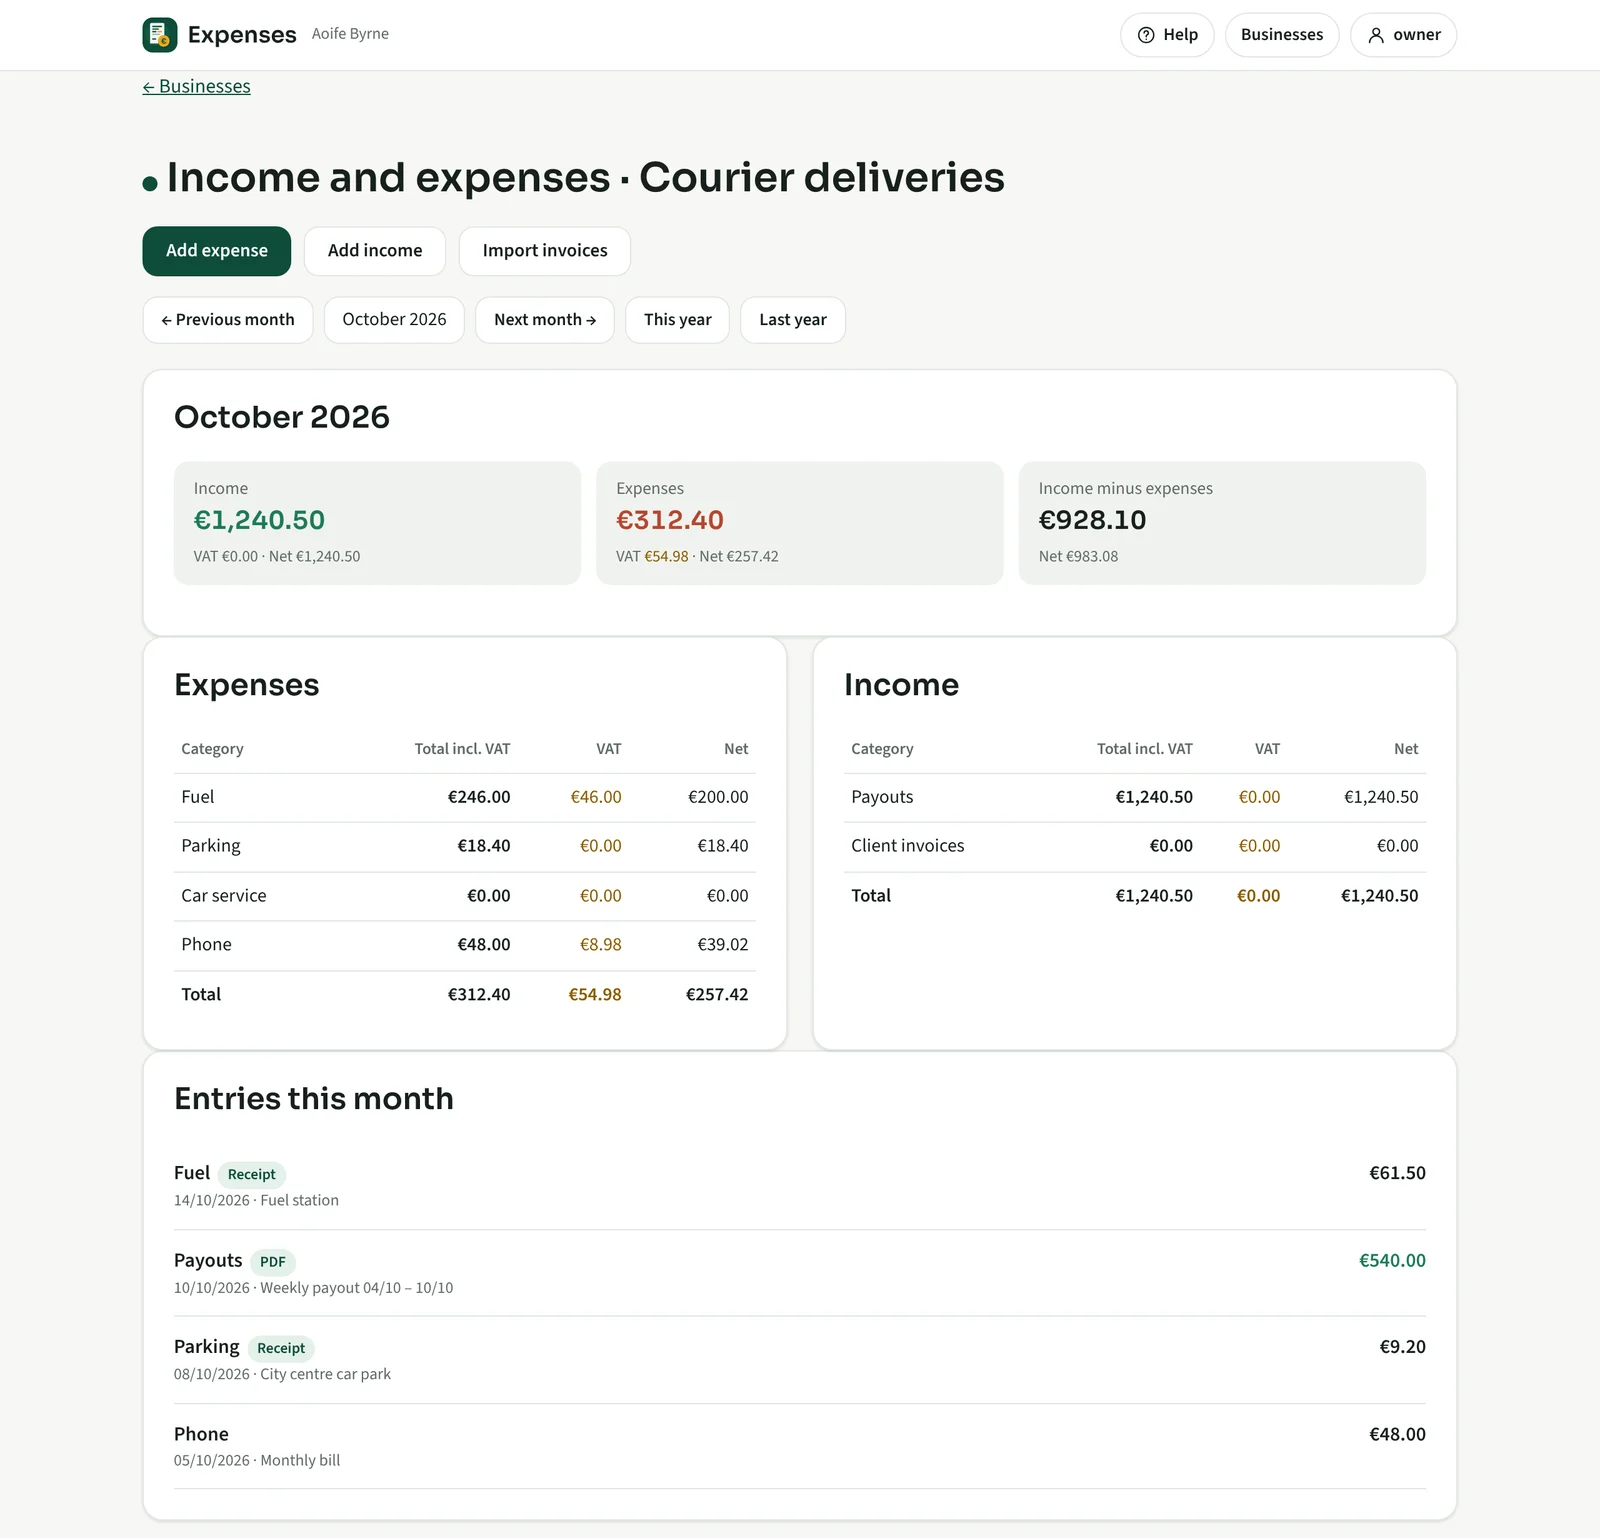The image size is (1600, 1538).
Task: Switch view to Last year
Action: (x=792, y=320)
